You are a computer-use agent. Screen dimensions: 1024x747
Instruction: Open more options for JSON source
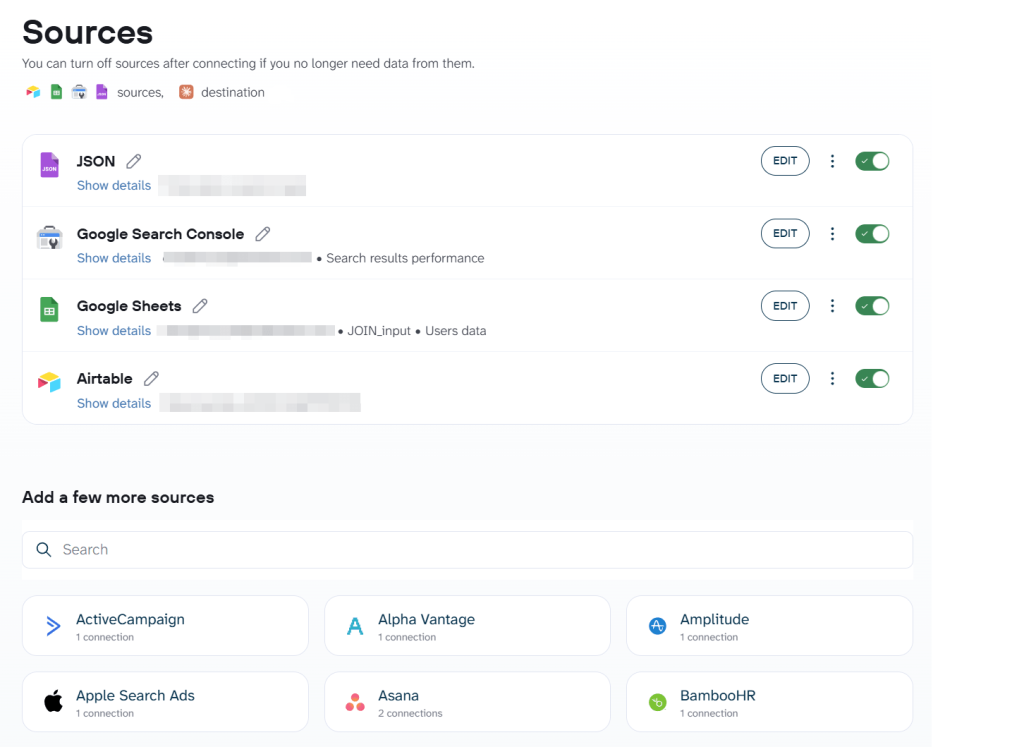832,161
